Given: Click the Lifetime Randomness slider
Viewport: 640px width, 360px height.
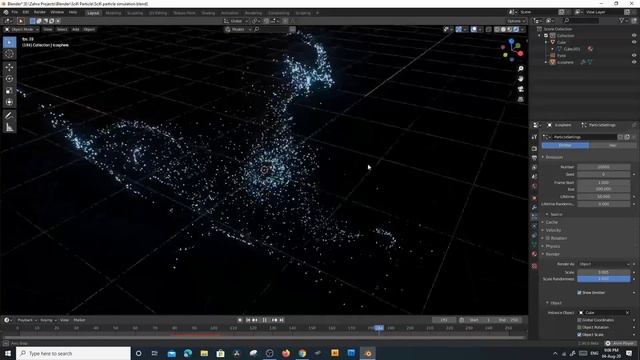Looking at the screenshot, I should click(x=604, y=204).
